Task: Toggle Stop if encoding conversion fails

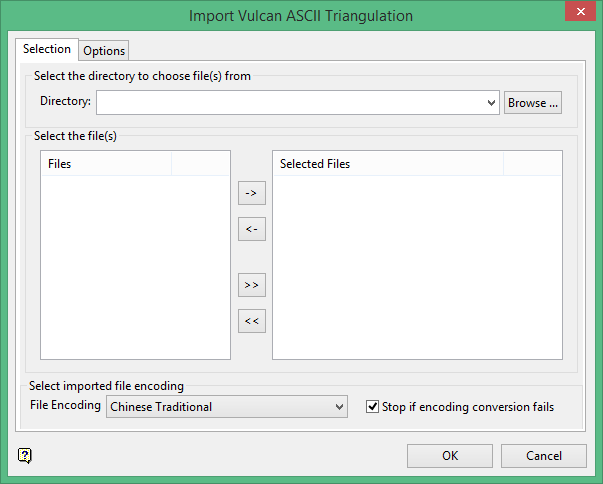Action: 373,407
